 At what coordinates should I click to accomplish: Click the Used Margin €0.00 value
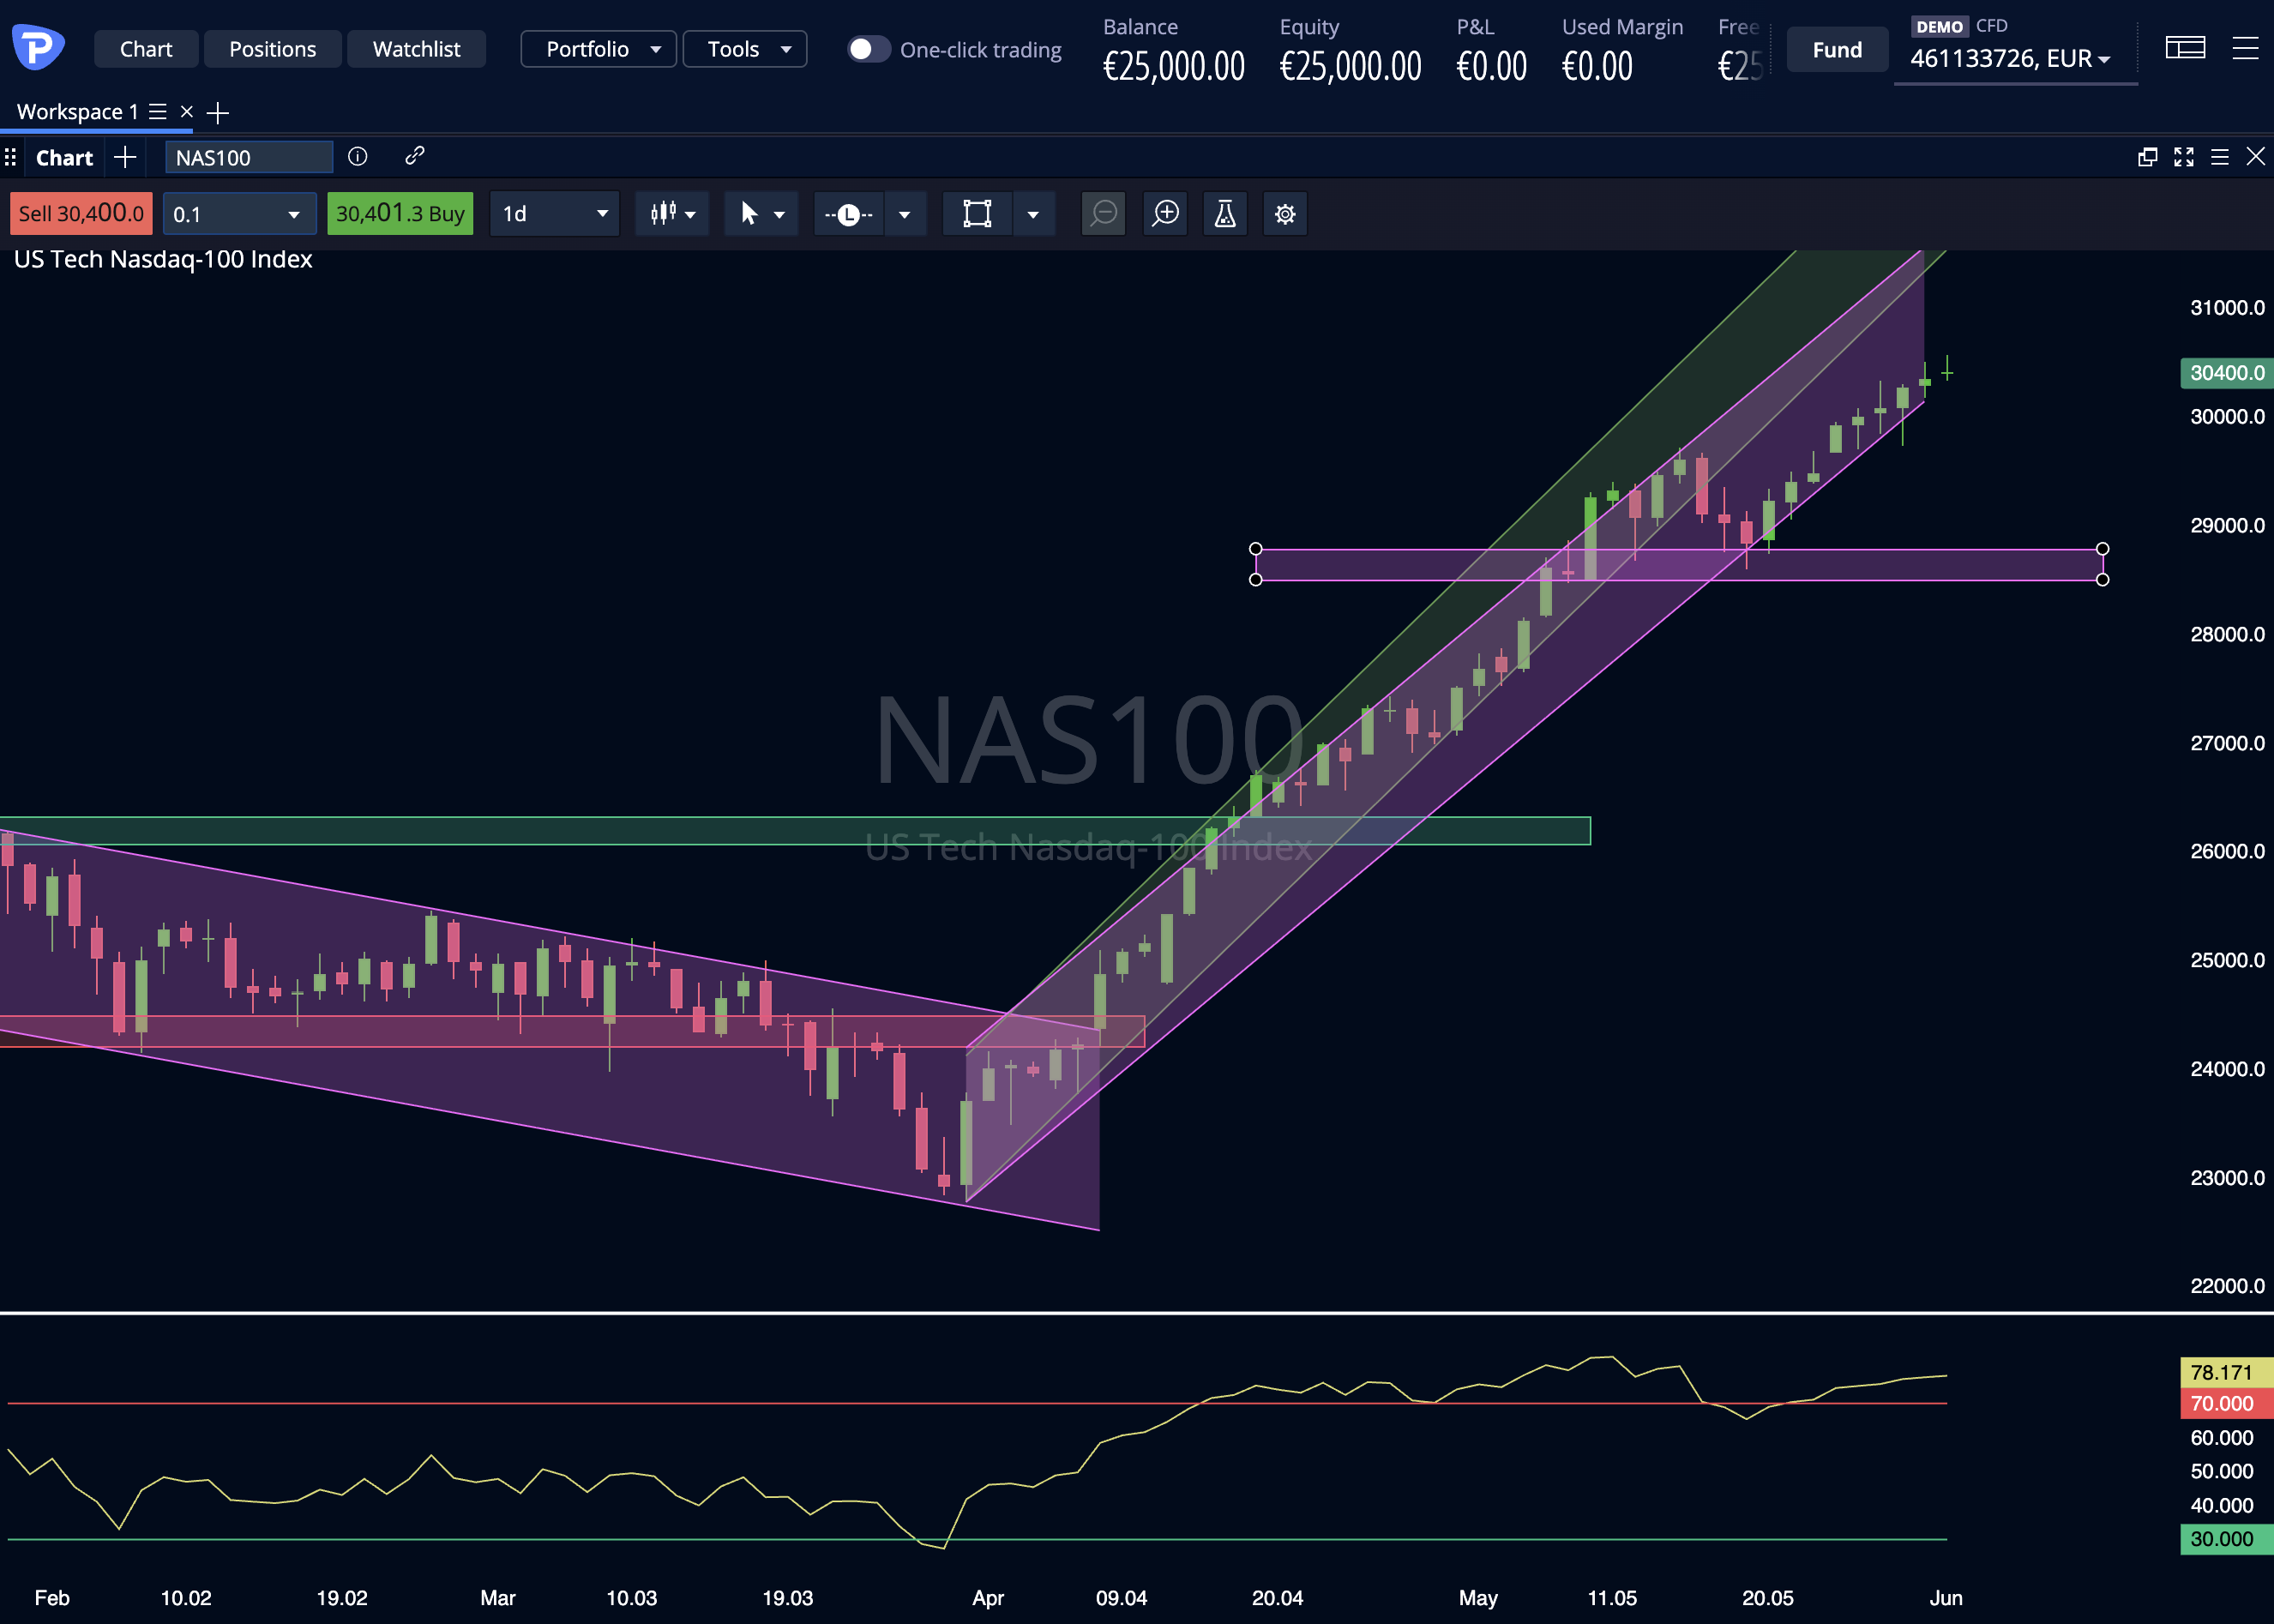(x=1597, y=67)
